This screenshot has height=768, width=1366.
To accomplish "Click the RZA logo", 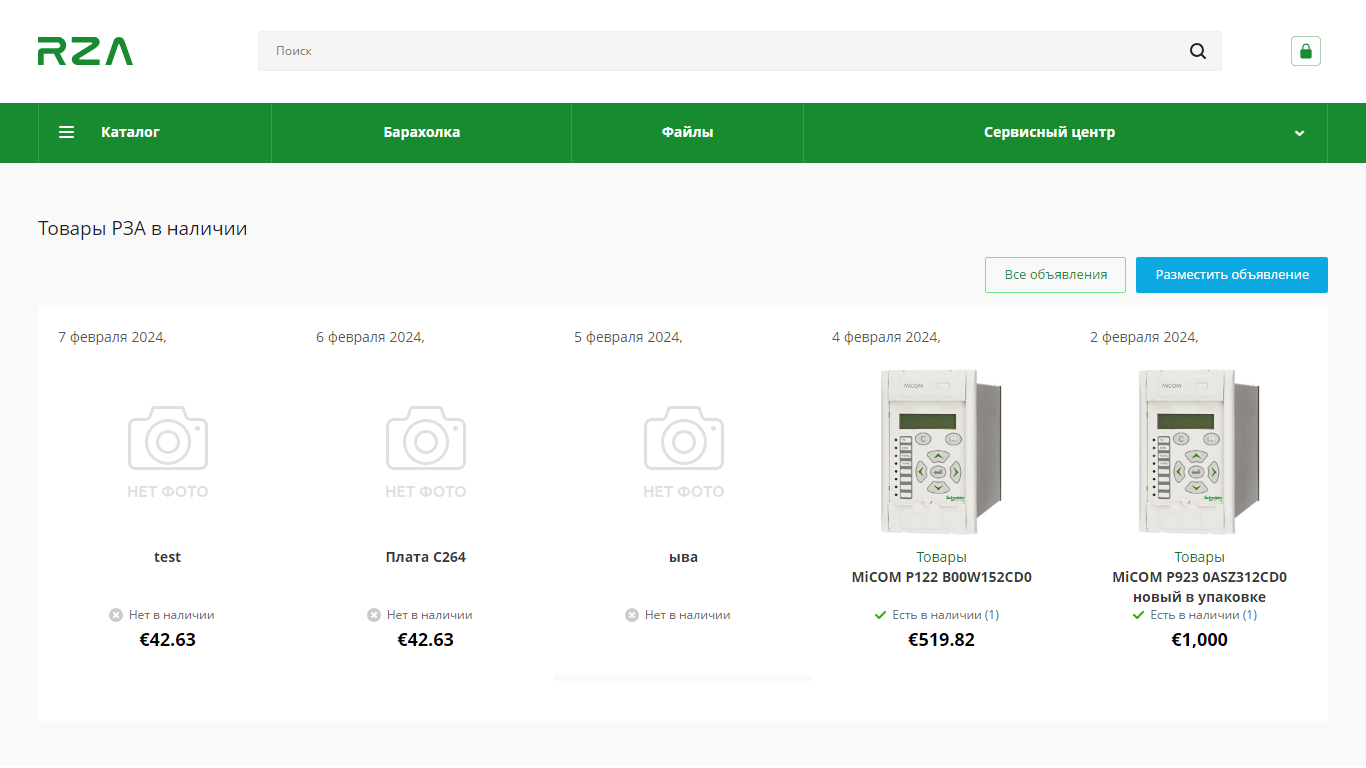I will click(x=85, y=51).
